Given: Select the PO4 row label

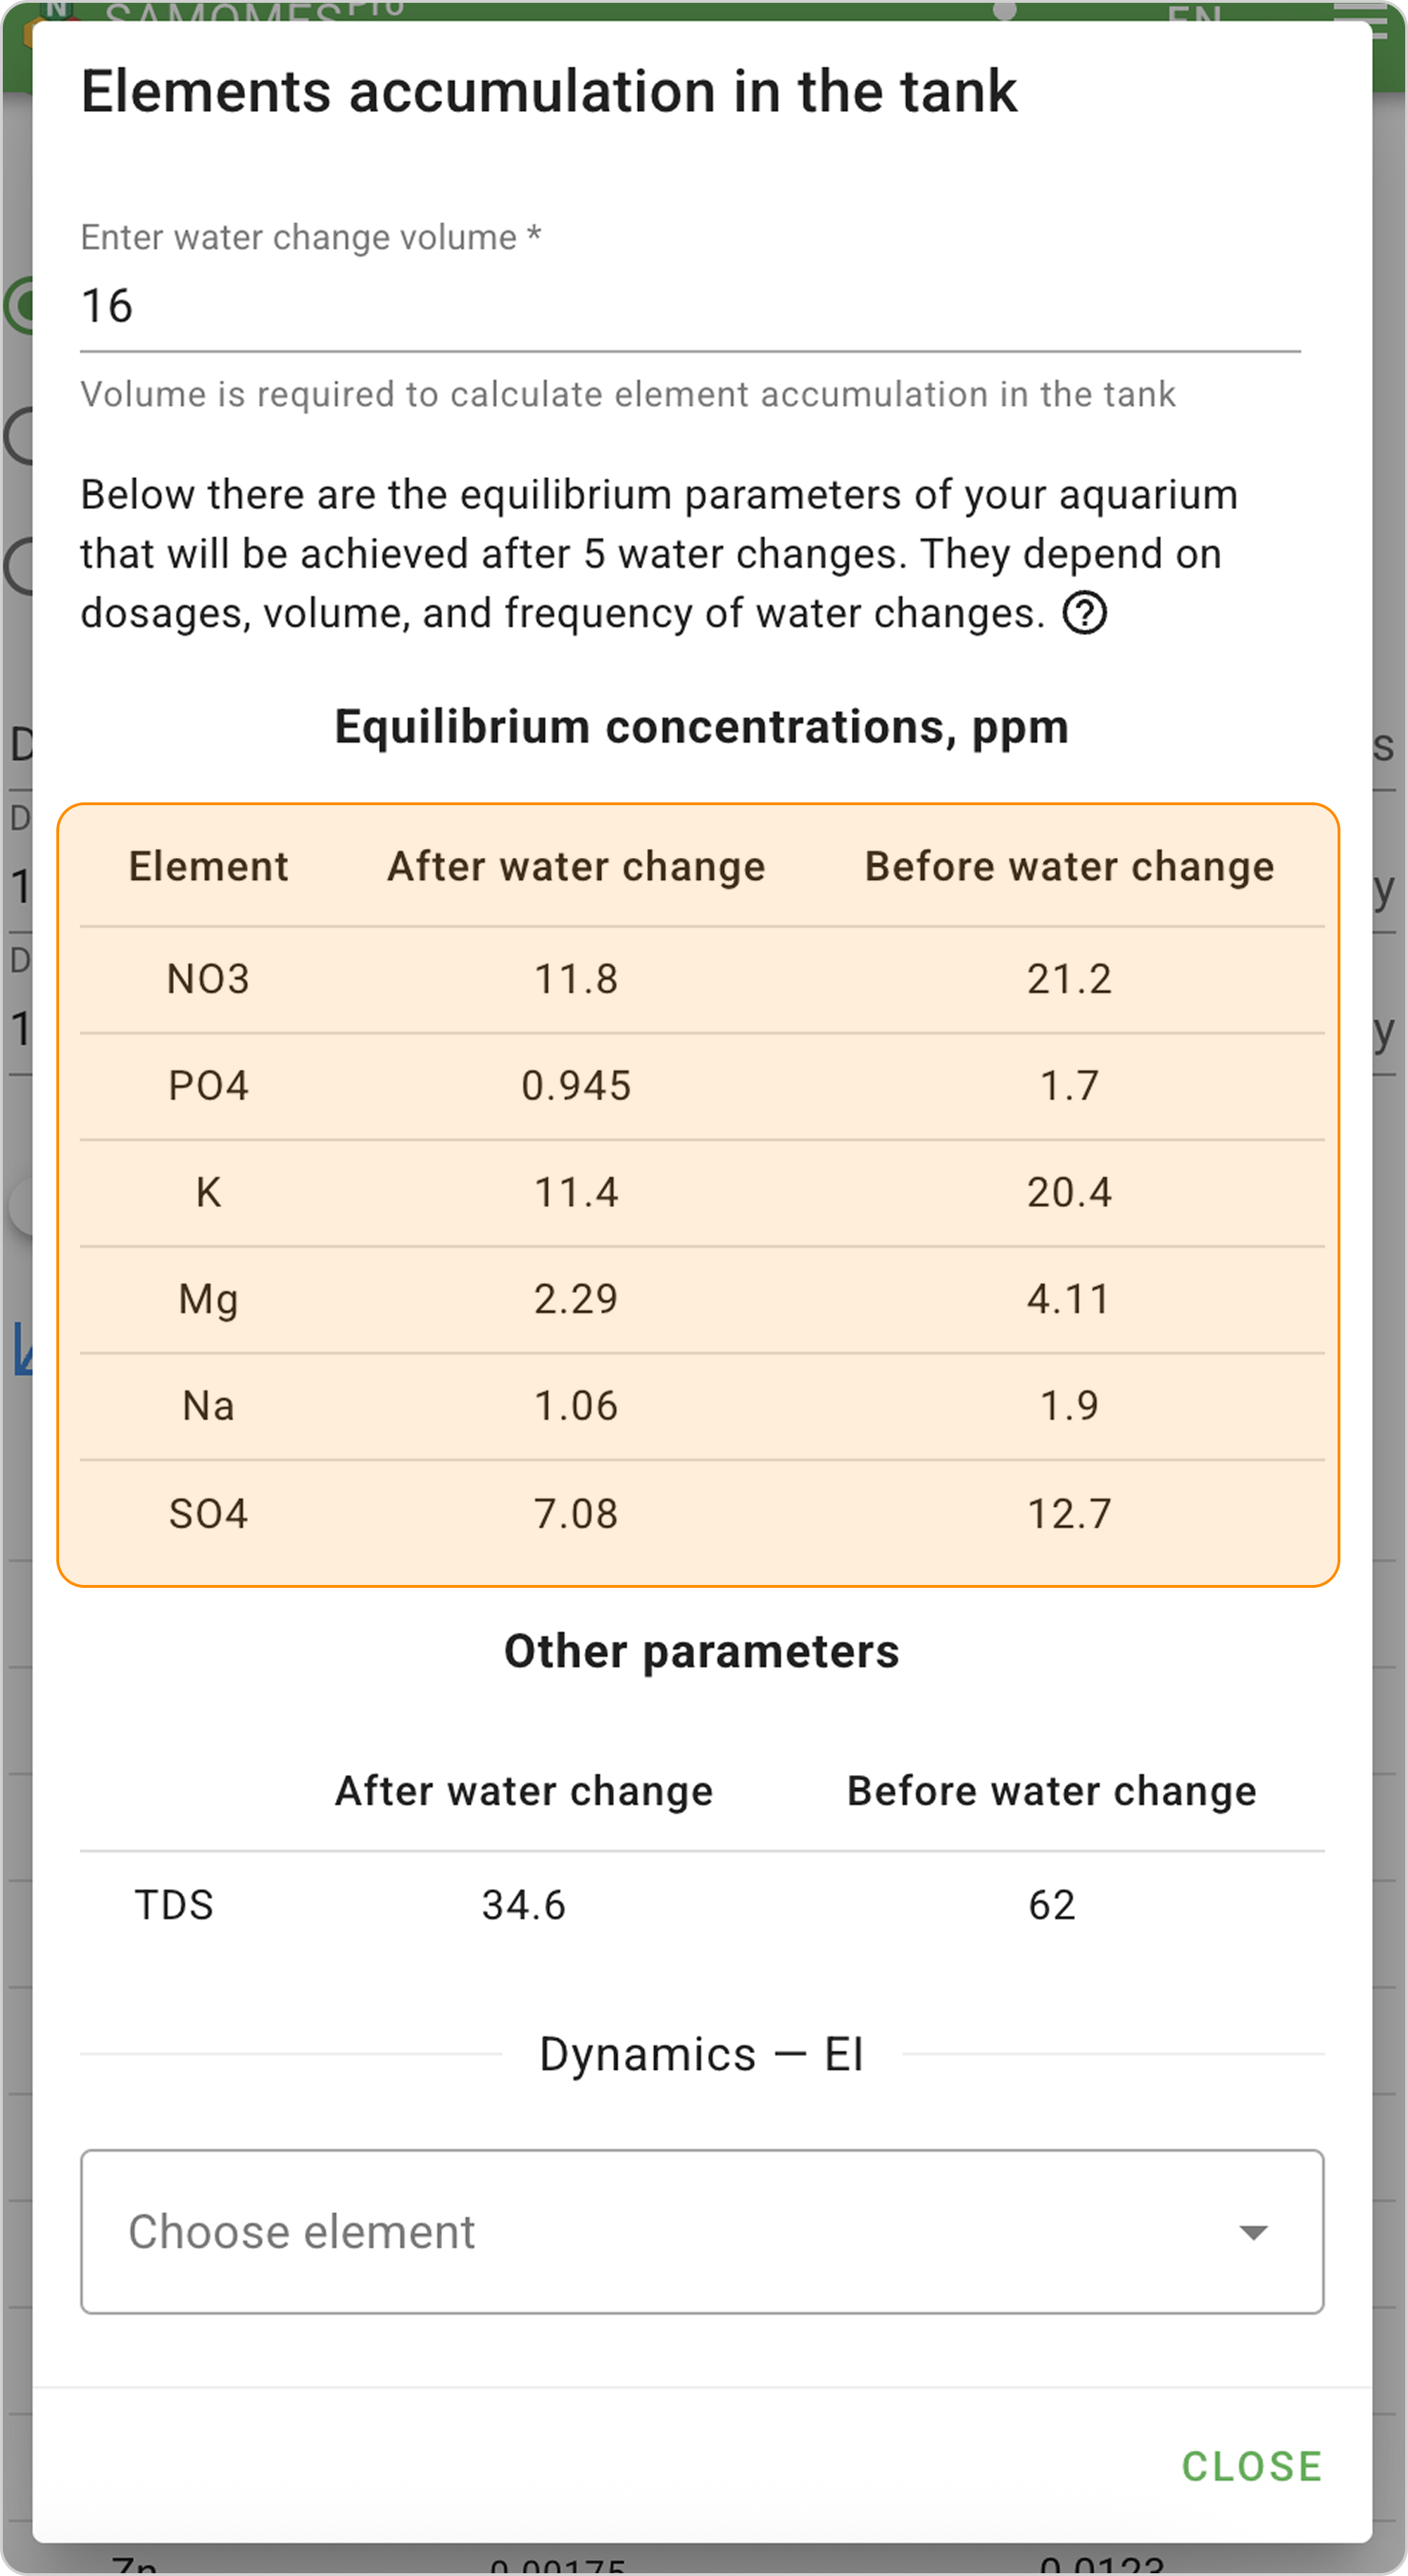Looking at the screenshot, I should tap(208, 1086).
